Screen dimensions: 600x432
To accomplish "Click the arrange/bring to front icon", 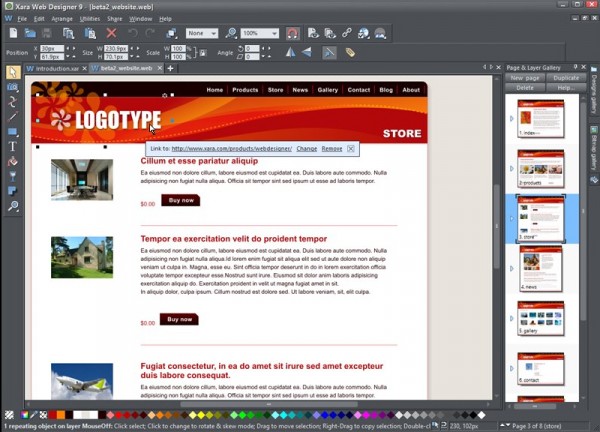I will coord(171,33).
